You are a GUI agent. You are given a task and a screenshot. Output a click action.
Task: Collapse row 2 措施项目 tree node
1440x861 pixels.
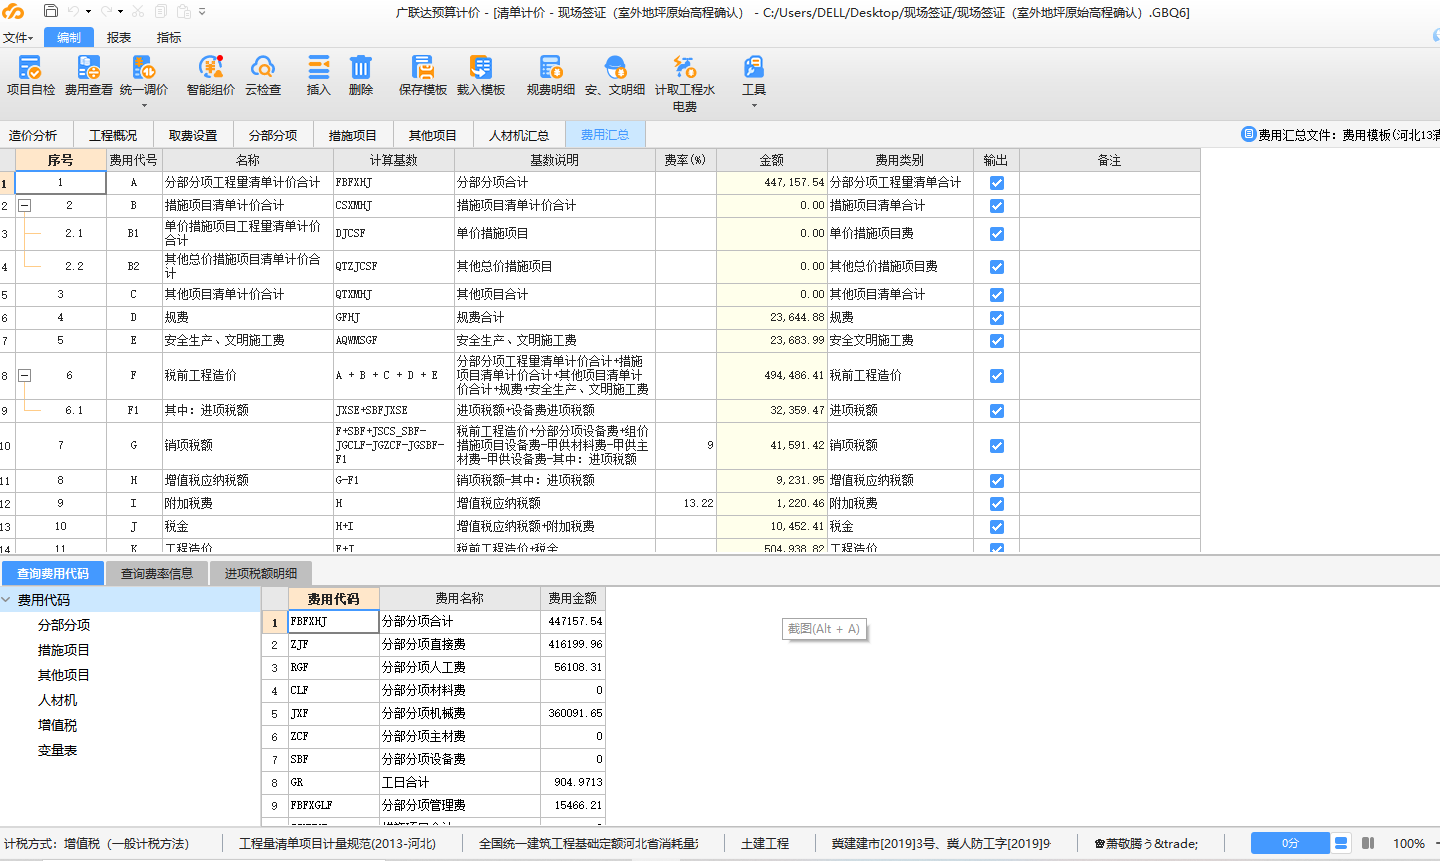[x=25, y=205]
